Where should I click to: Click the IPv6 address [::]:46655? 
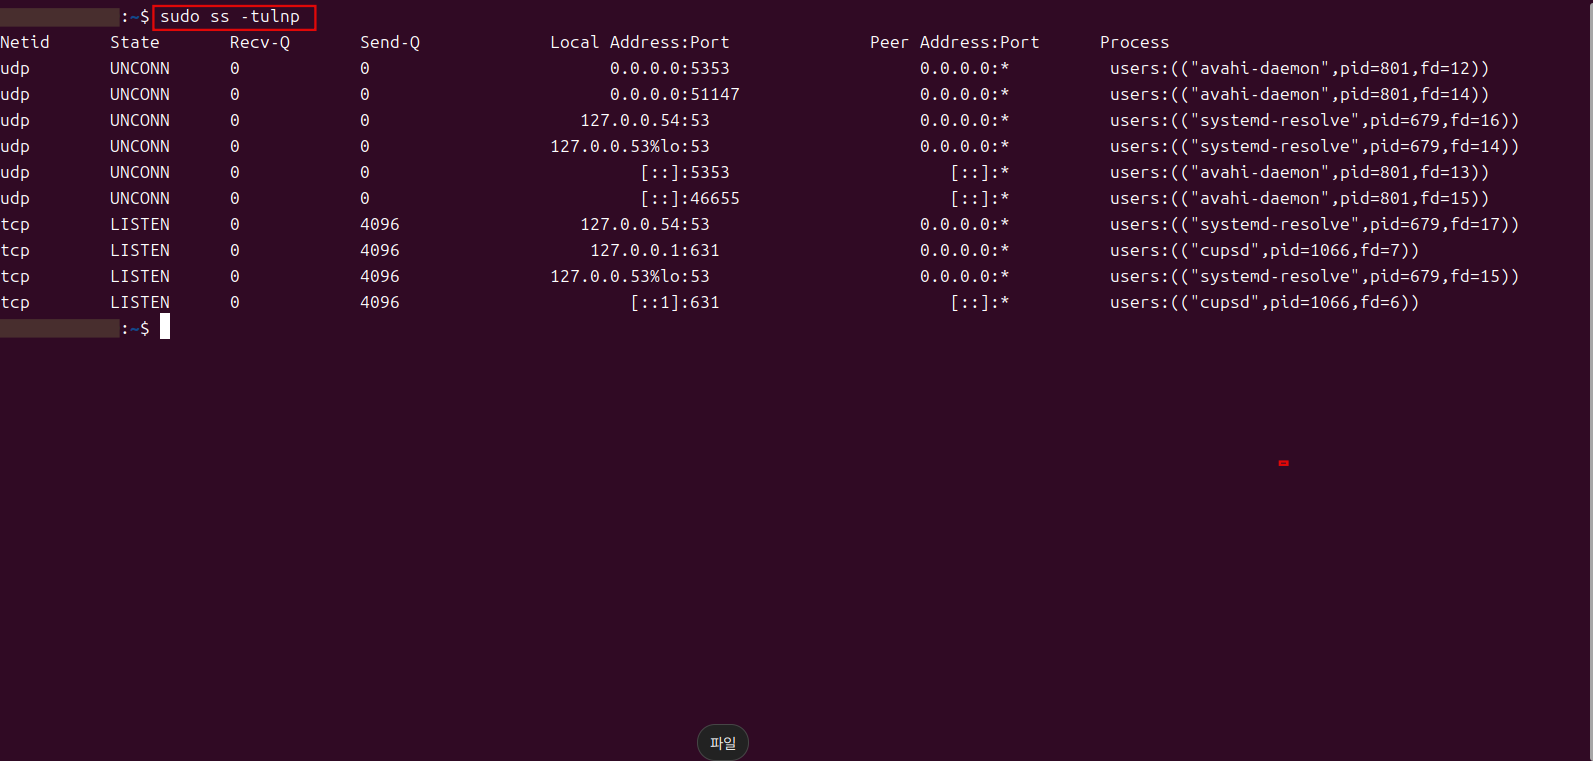click(689, 198)
